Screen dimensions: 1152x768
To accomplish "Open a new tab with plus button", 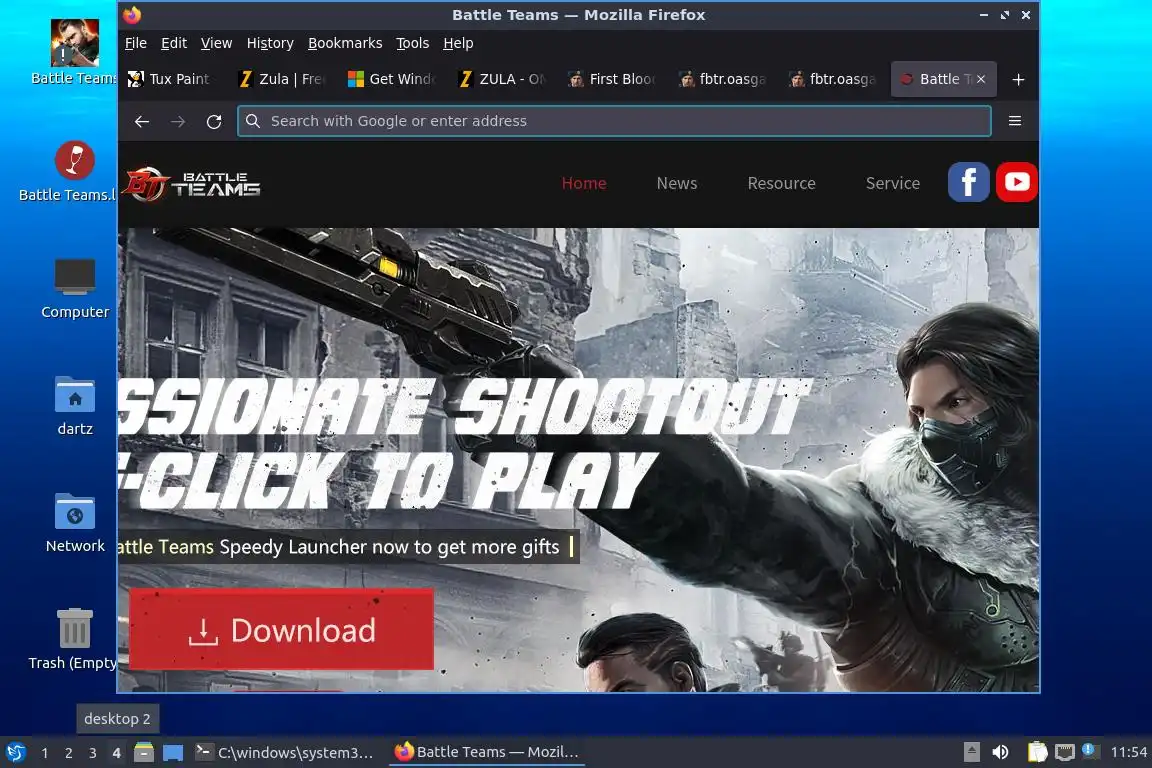I will [1018, 79].
